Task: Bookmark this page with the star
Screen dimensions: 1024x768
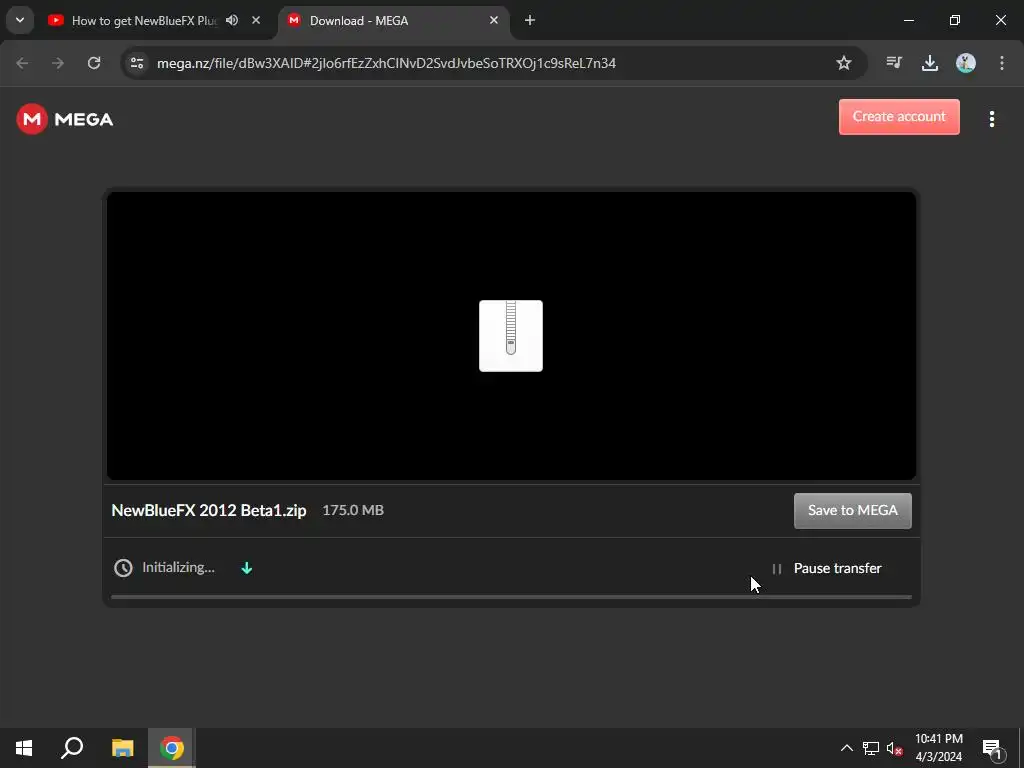Action: [x=844, y=63]
